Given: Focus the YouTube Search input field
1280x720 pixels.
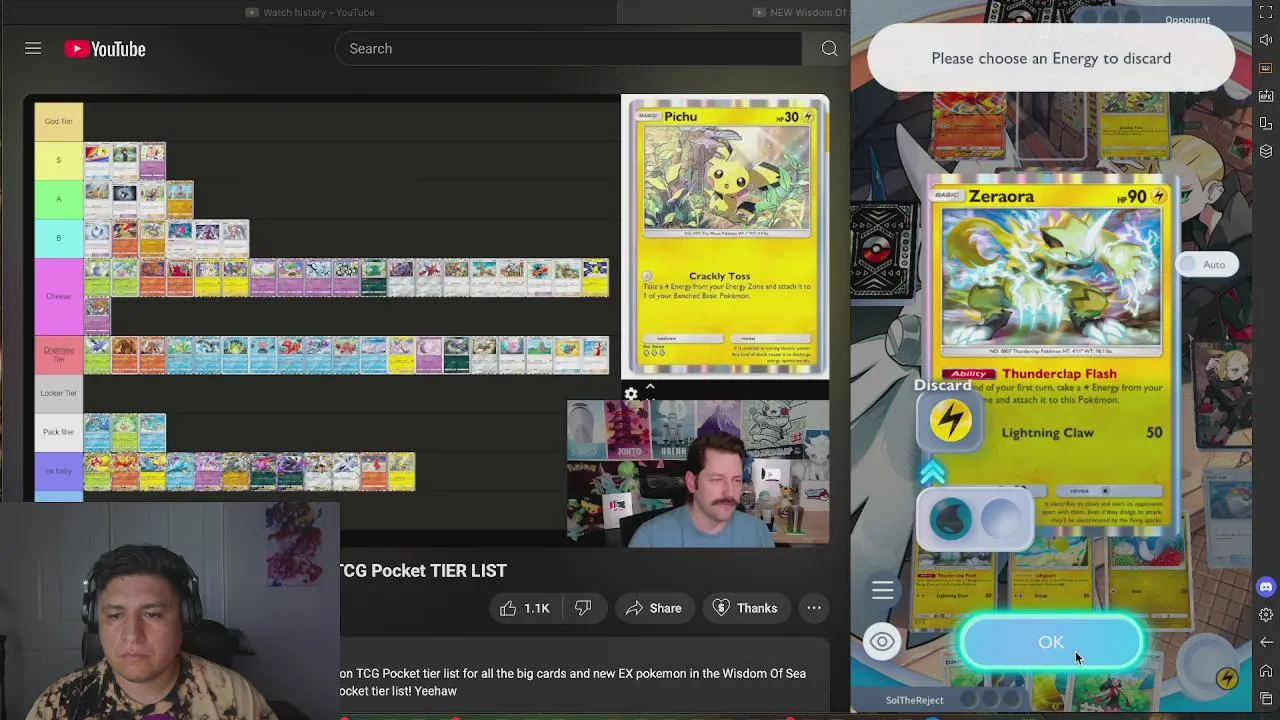Looking at the screenshot, I should tap(568, 48).
